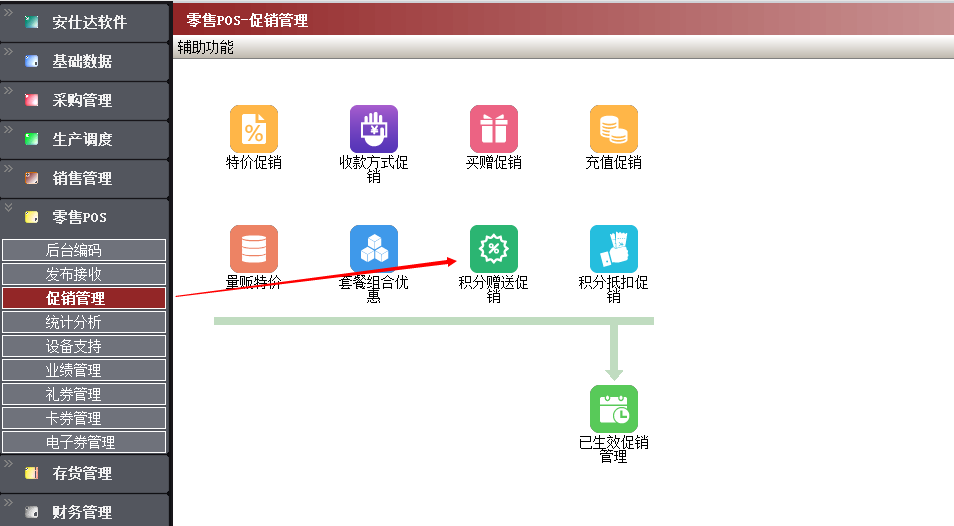Viewport: 954px width, 526px height.
Task: Open 统计分析 in the sidebar
Action: click(84, 322)
